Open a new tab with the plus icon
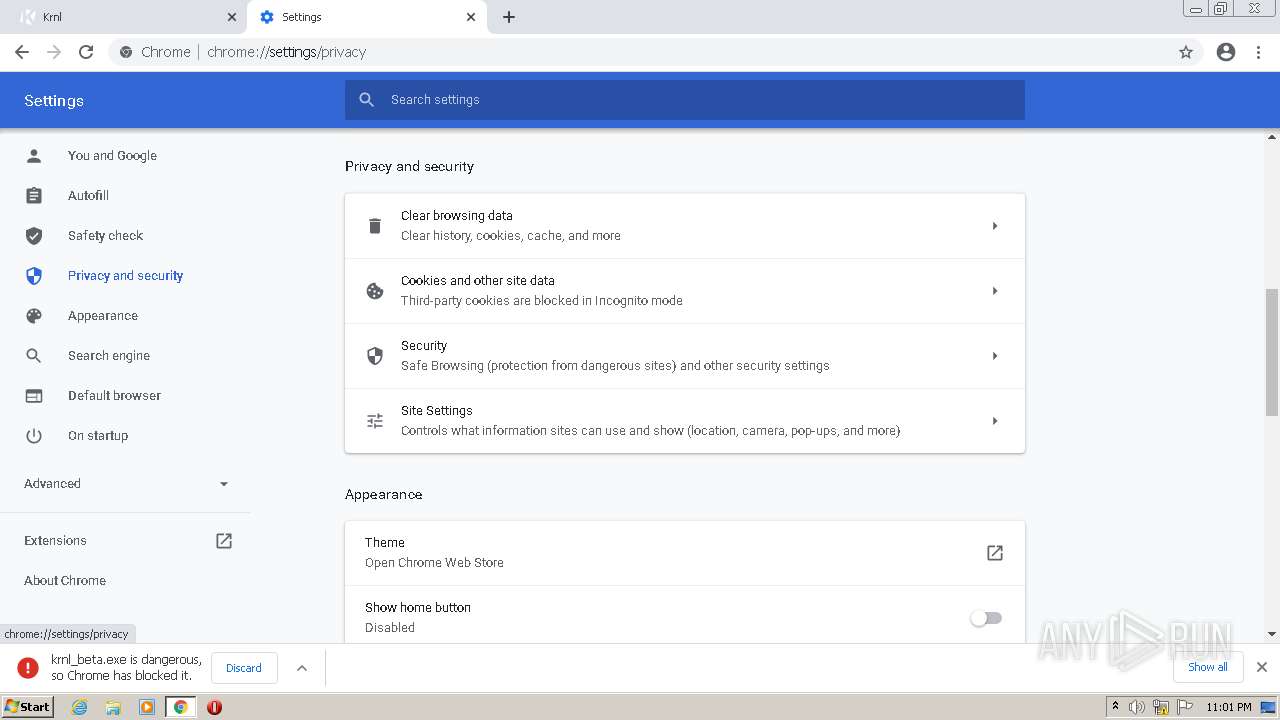The height and width of the screenshot is (720, 1280). pyautogui.click(x=509, y=17)
